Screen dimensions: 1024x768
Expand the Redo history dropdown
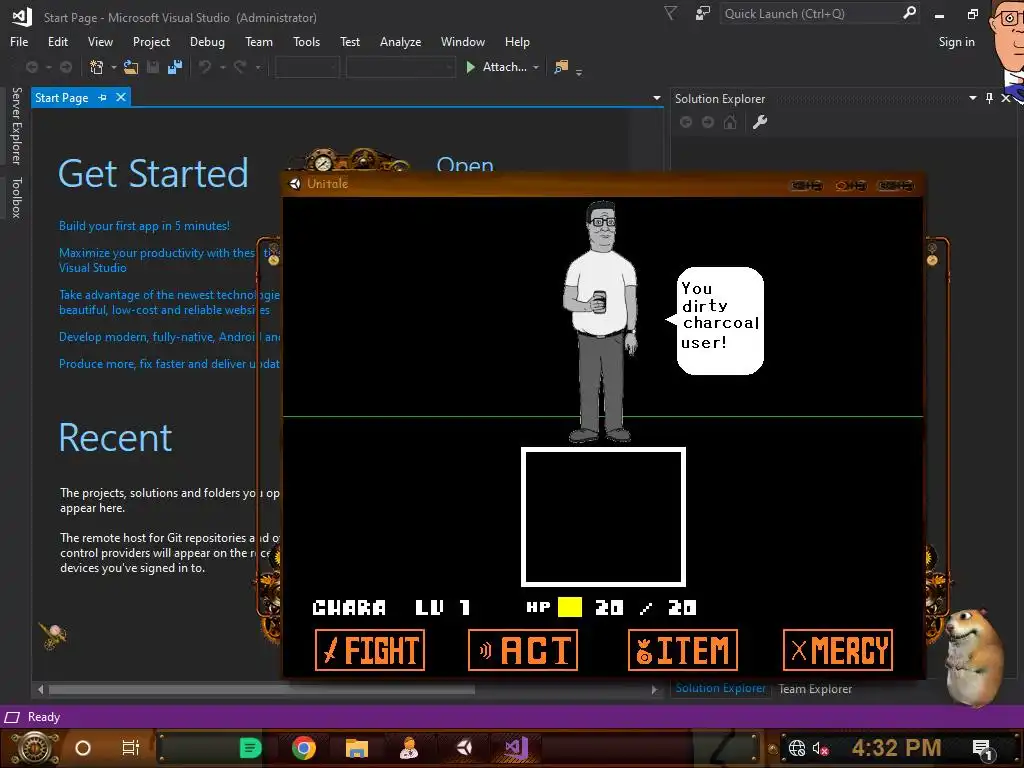[x=257, y=67]
